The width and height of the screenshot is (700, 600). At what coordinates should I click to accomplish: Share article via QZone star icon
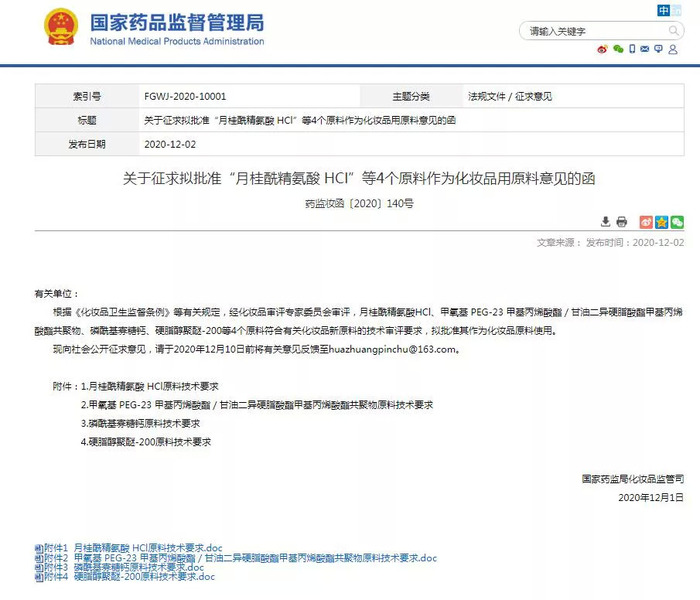[x=662, y=222]
